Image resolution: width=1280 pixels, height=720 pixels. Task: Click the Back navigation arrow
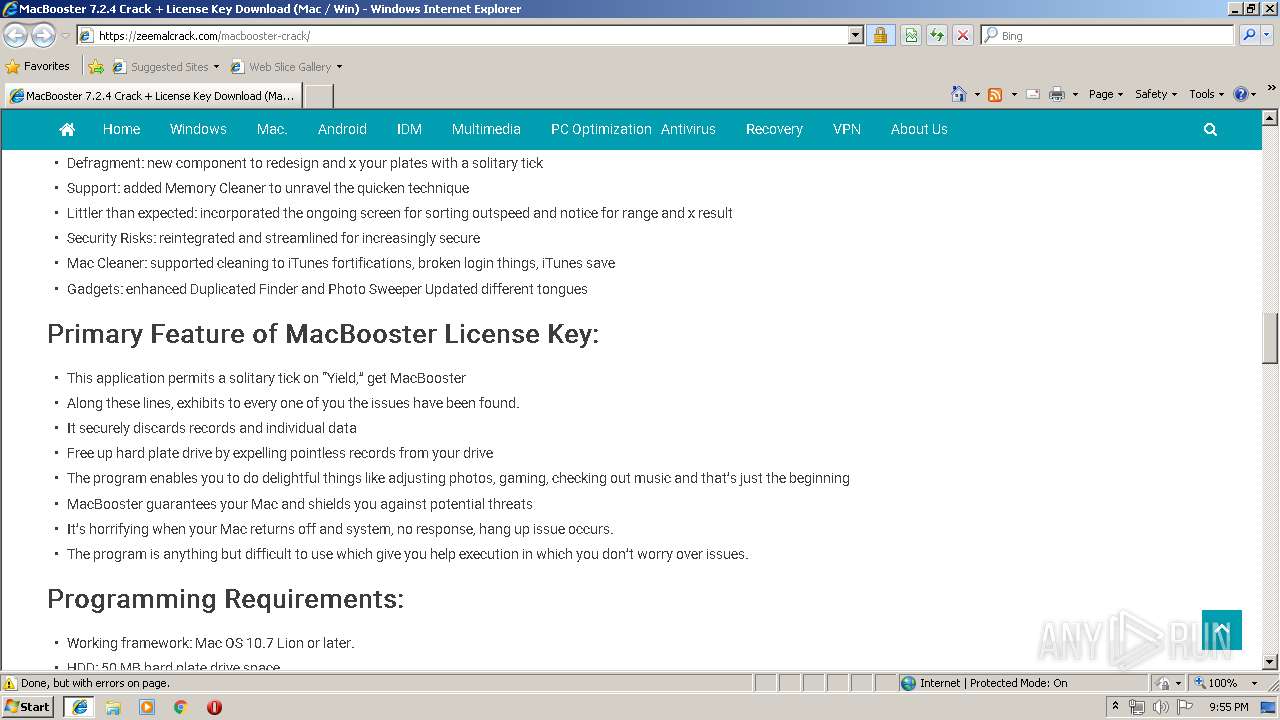tap(15, 36)
